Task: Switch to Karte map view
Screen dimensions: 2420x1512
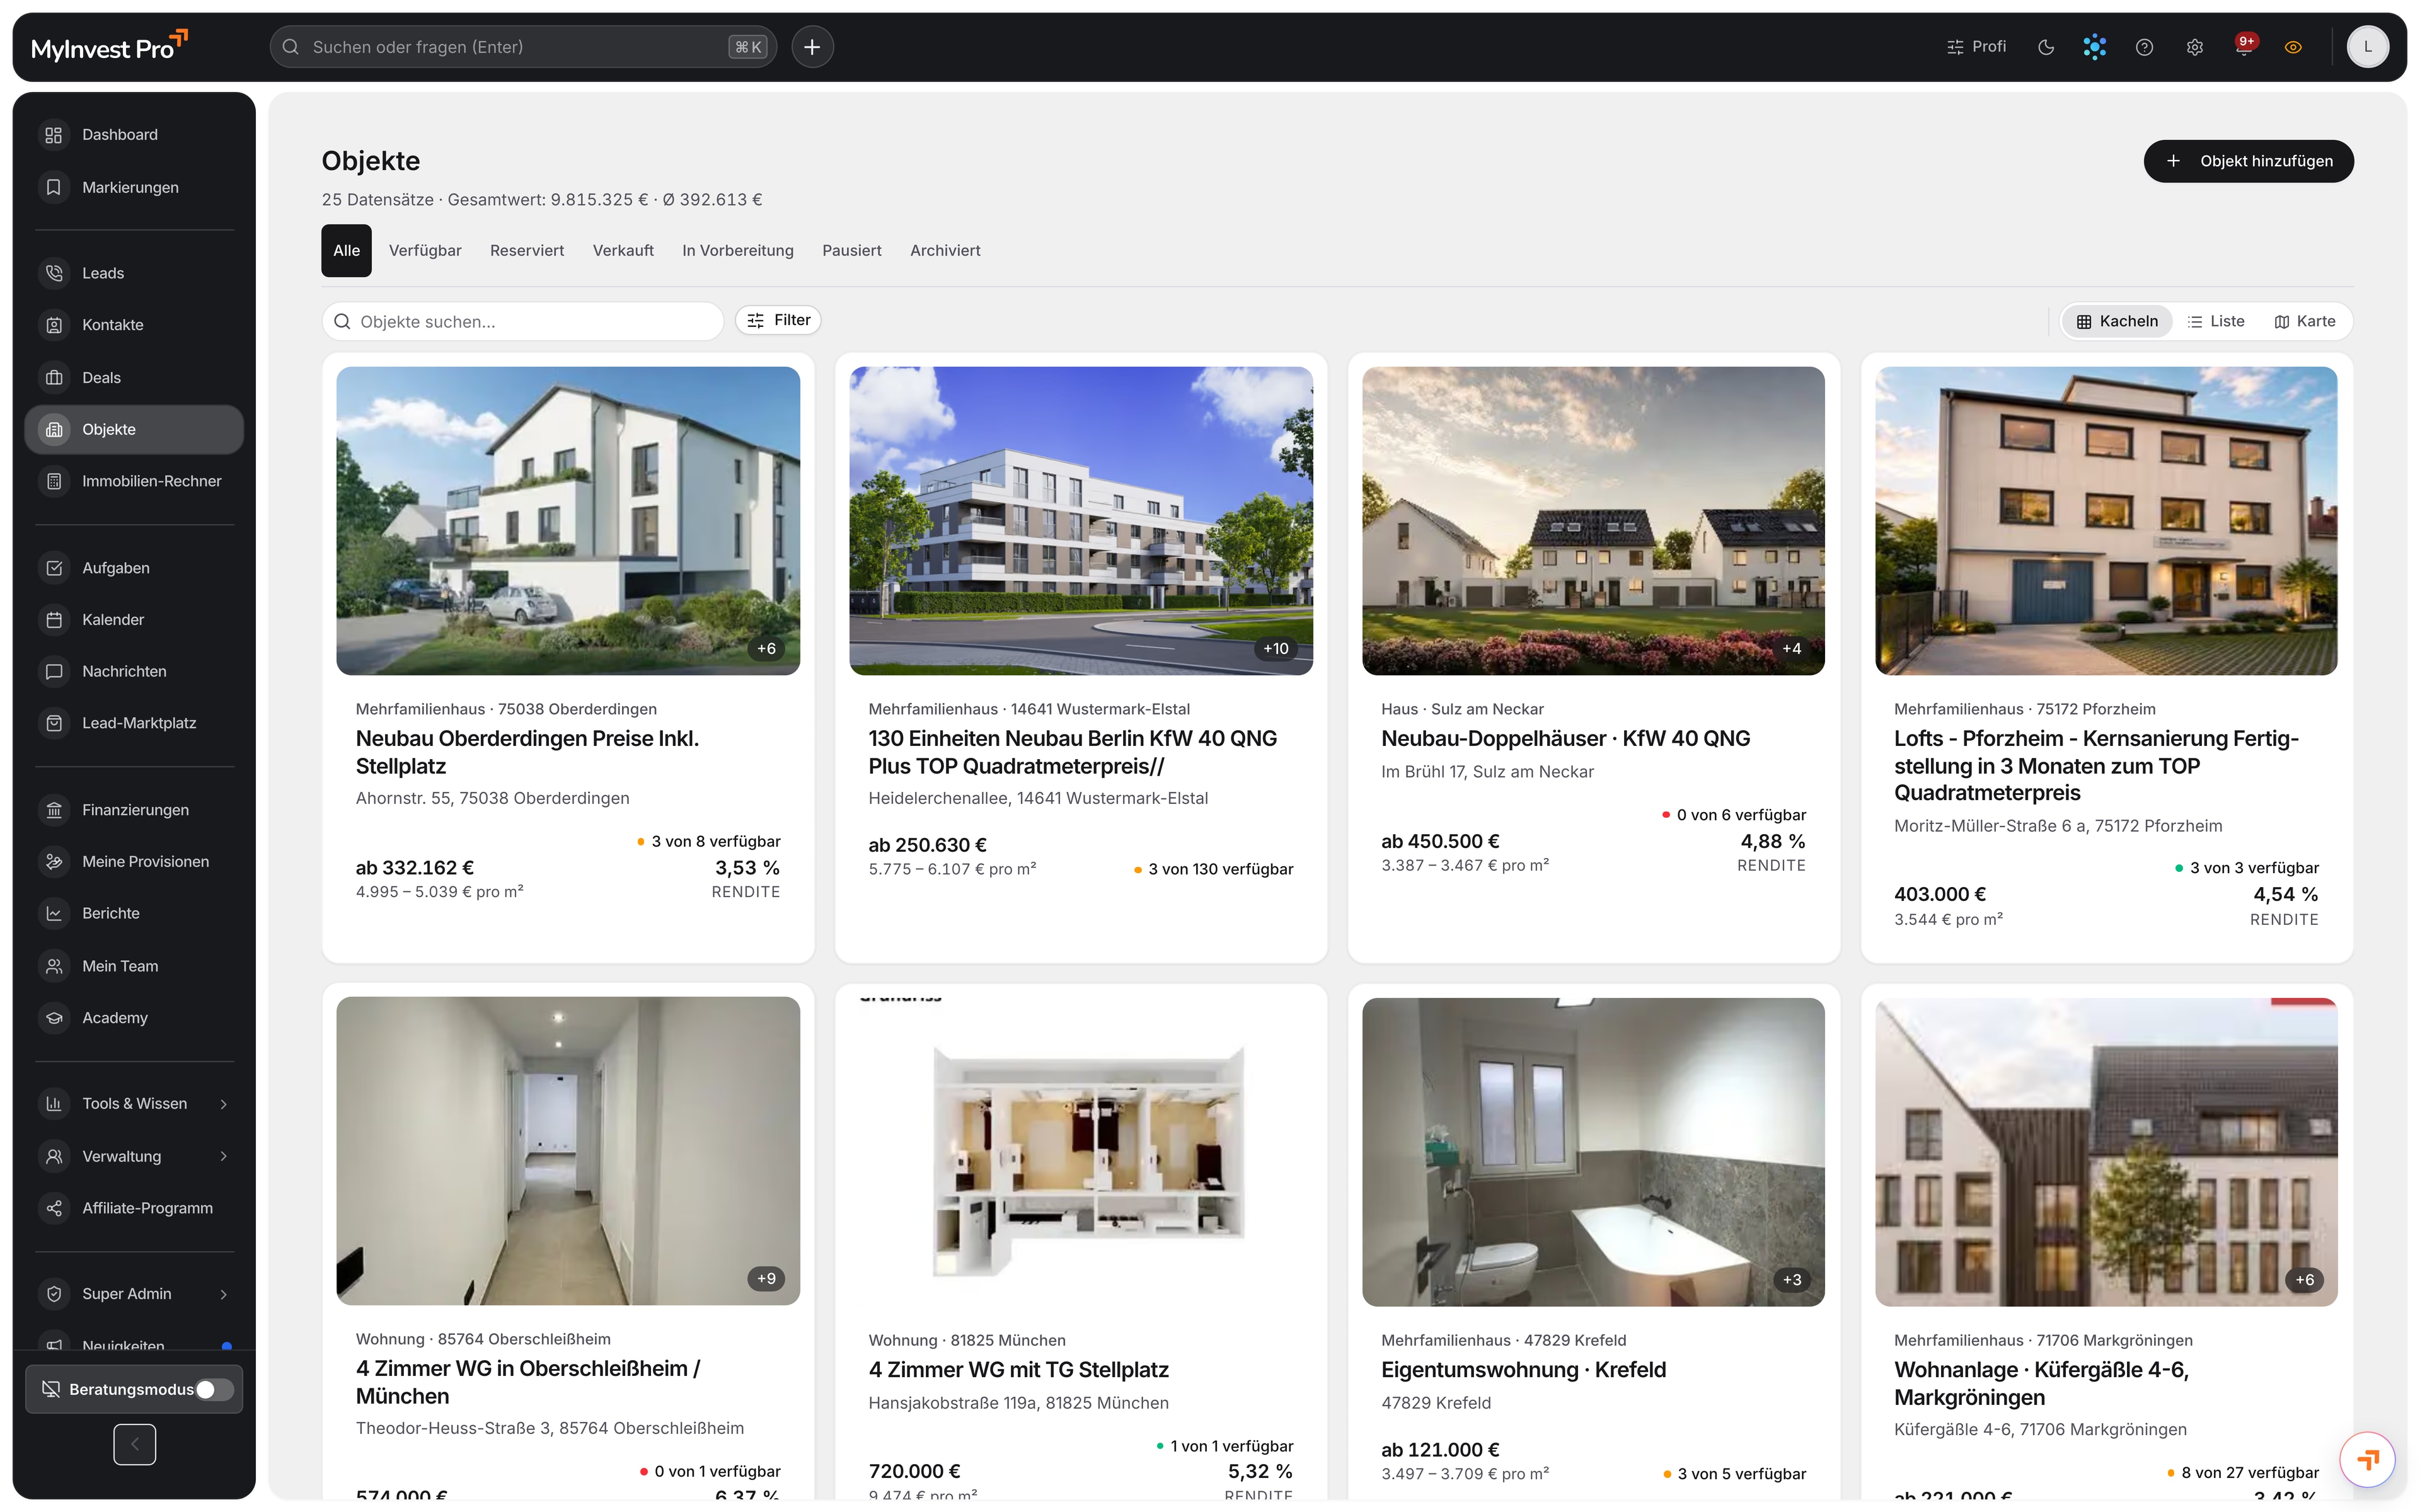Action: pyautogui.click(x=2305, y=321)
